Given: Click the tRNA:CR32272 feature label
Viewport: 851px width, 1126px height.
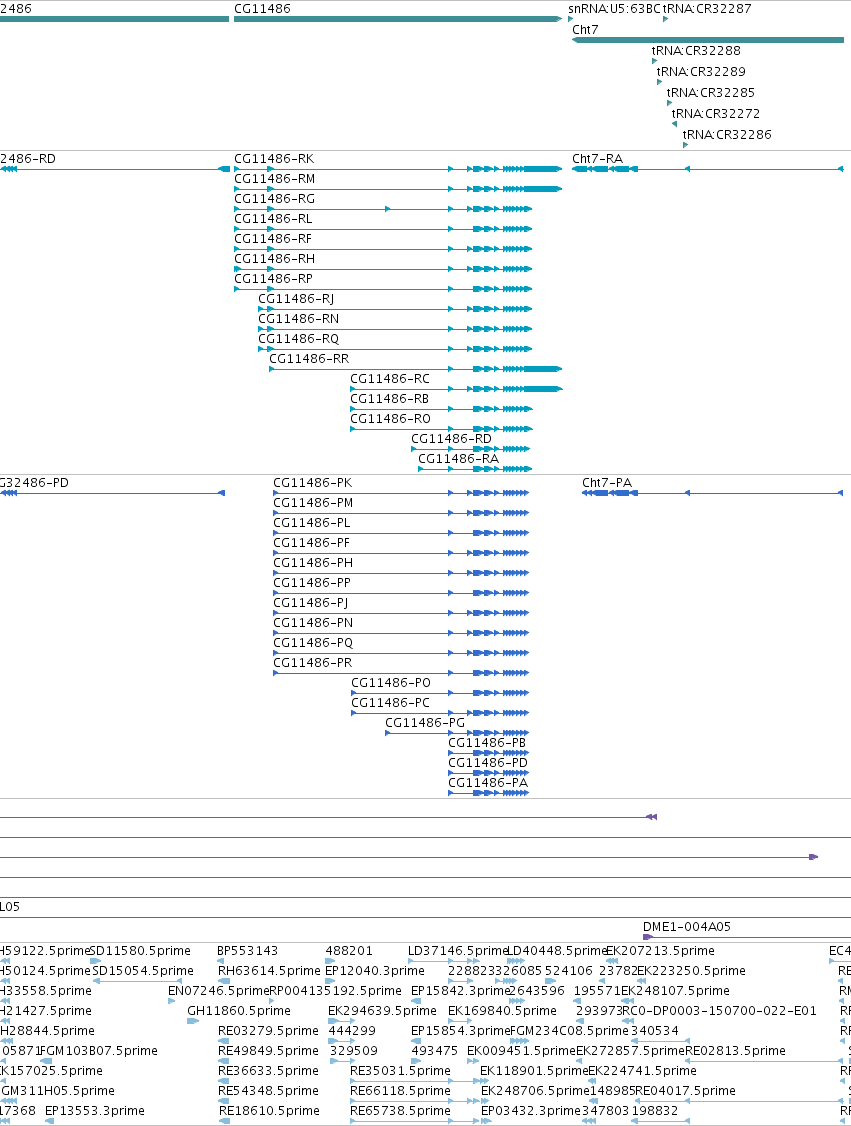Looking at the screenshot, I should pyautogui.click(x=716, y=113).
